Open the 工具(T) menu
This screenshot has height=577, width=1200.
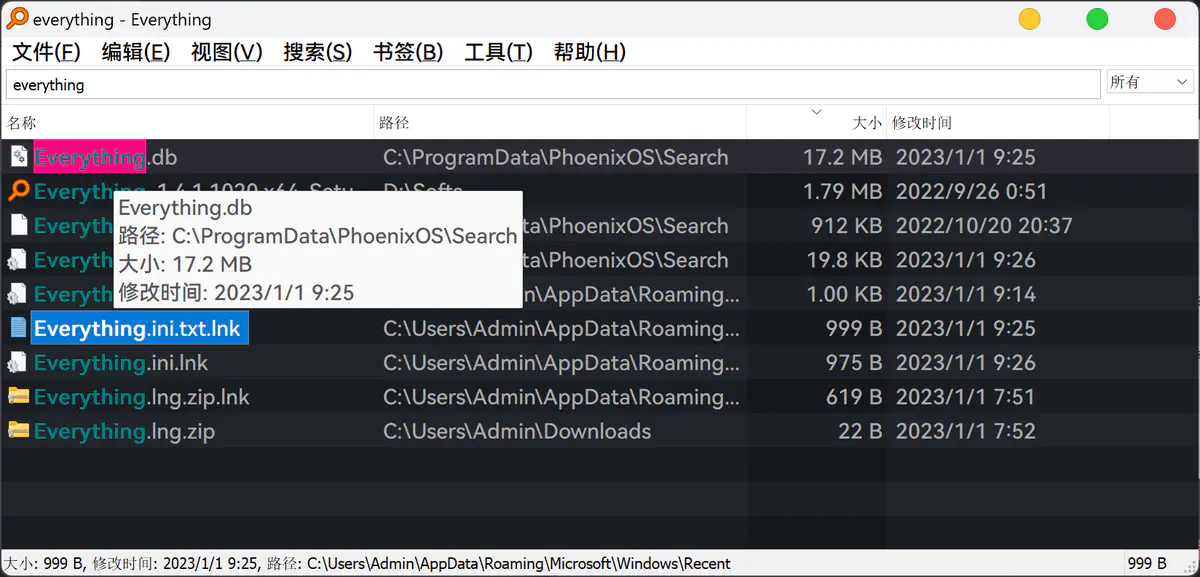tap(498, 52)
